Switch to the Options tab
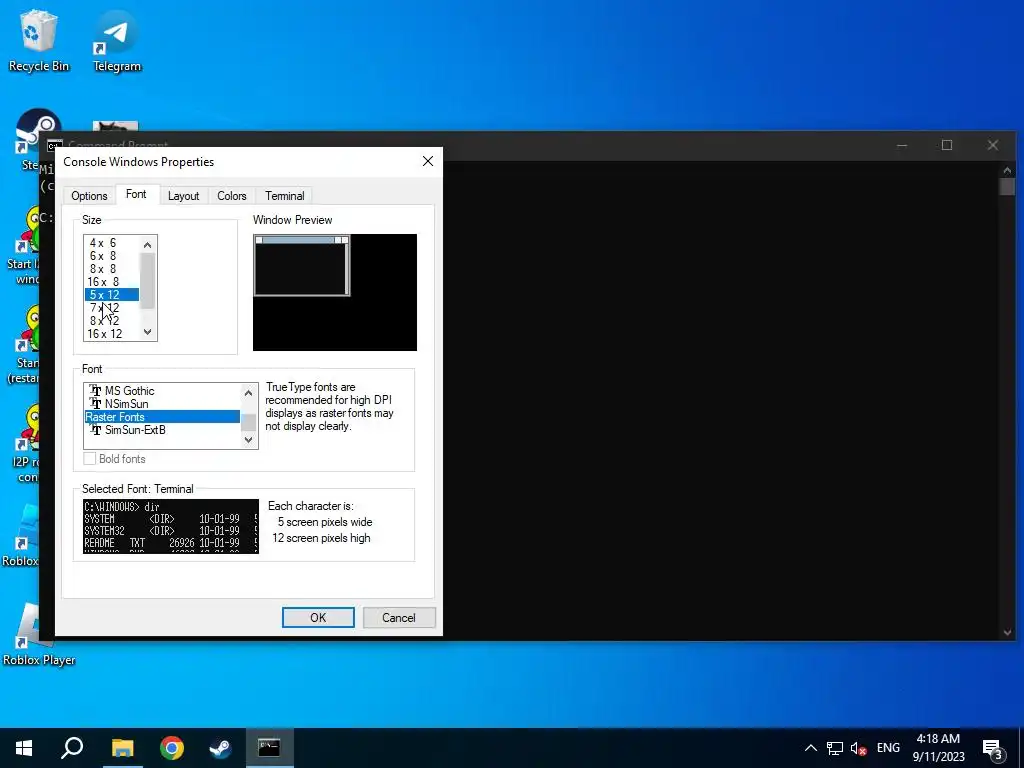Viewport: 1024px width, 768px height. pyautogui.click(x=89, y=196)
